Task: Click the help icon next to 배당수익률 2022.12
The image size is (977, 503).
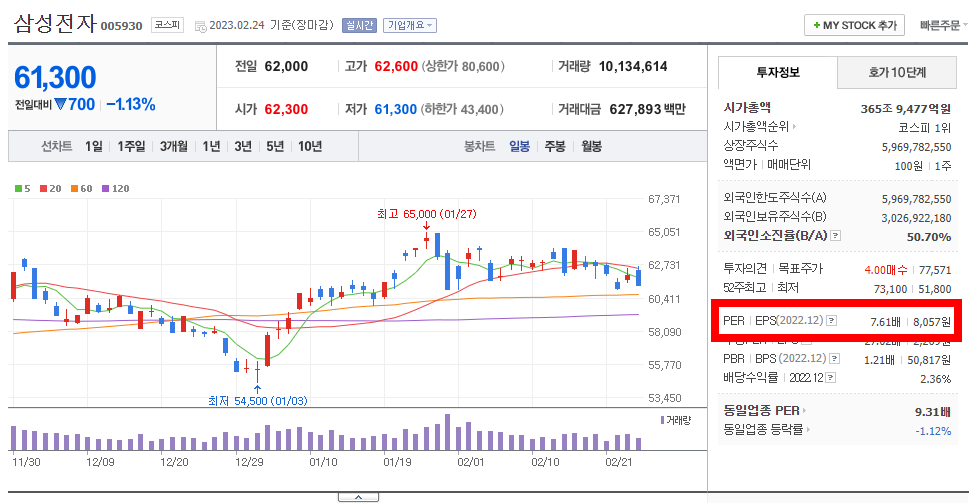Action: pyautogui.click(x=830, y=378)
